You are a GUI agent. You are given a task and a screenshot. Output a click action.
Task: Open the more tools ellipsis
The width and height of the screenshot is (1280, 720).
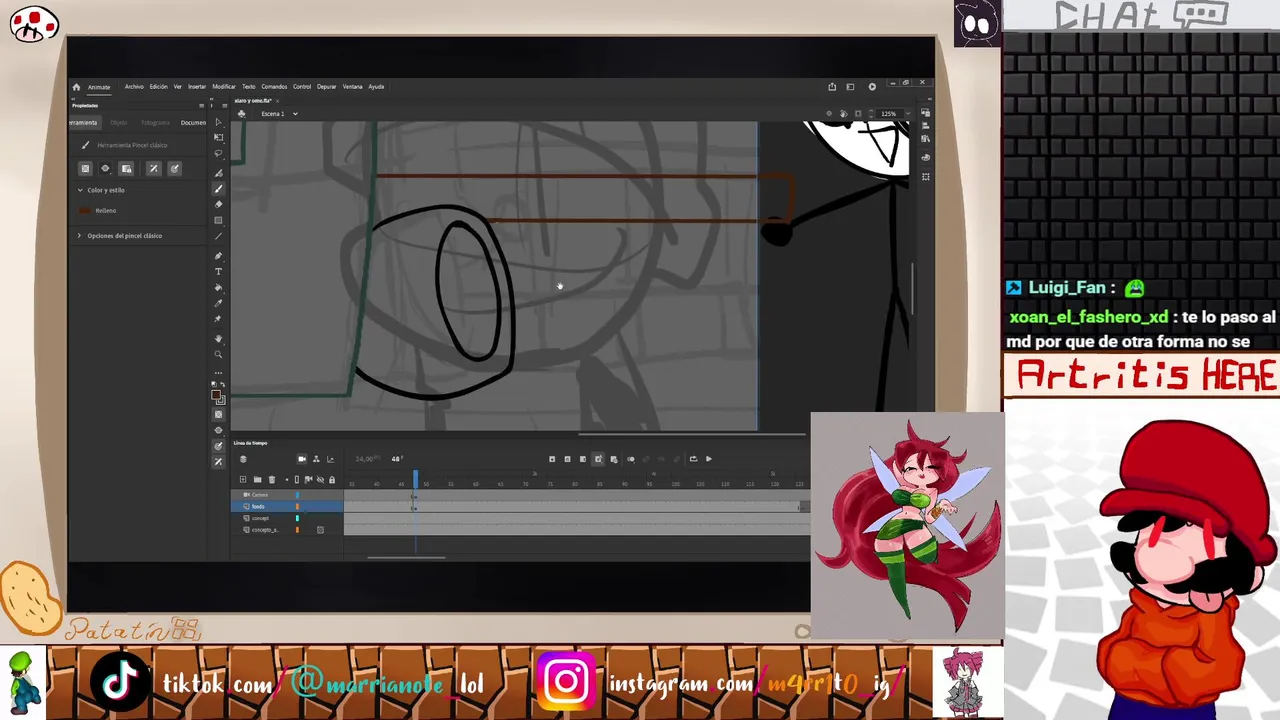[218, 373]
